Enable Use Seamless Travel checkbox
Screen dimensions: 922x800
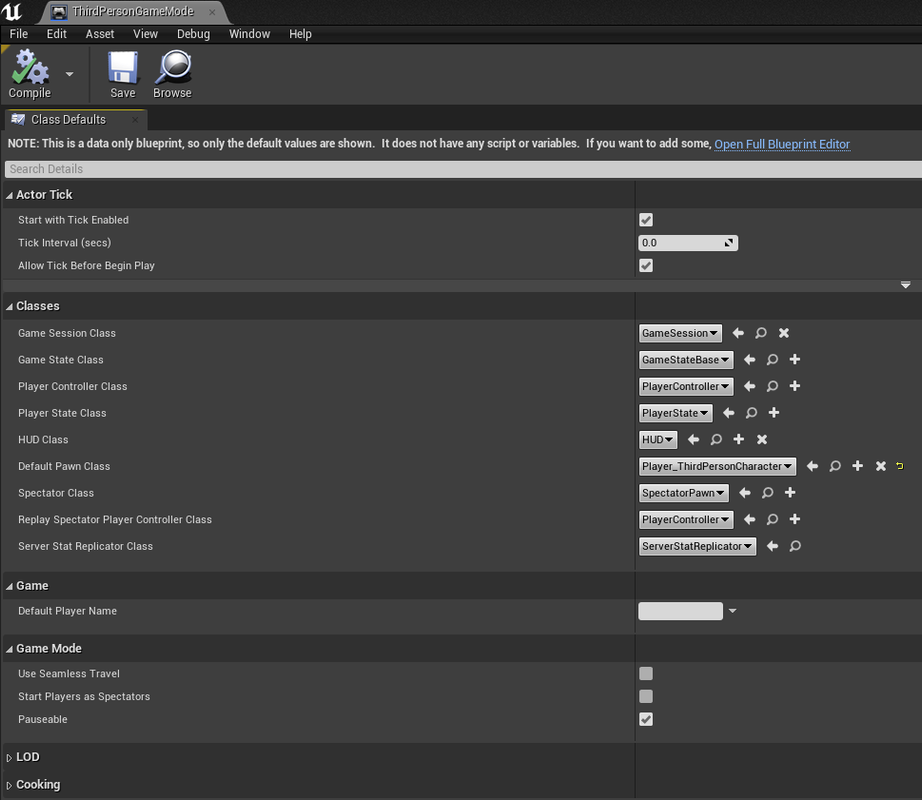646,674
